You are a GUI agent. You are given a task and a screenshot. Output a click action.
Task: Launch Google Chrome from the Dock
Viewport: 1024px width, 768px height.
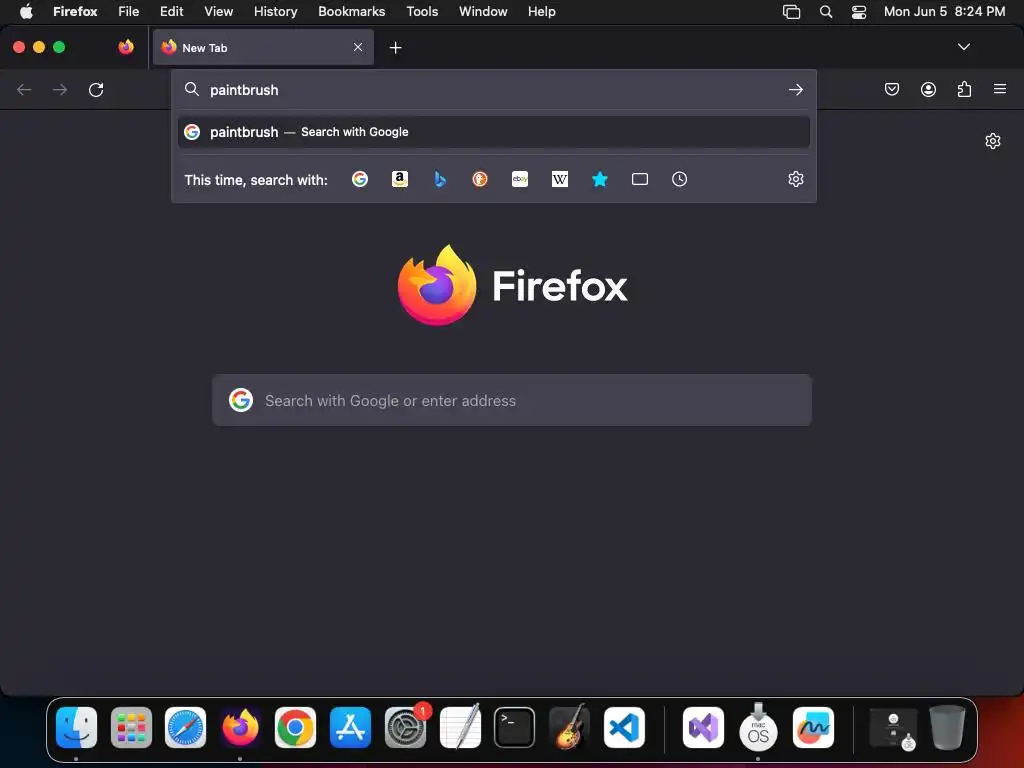(x=295, y=728)
